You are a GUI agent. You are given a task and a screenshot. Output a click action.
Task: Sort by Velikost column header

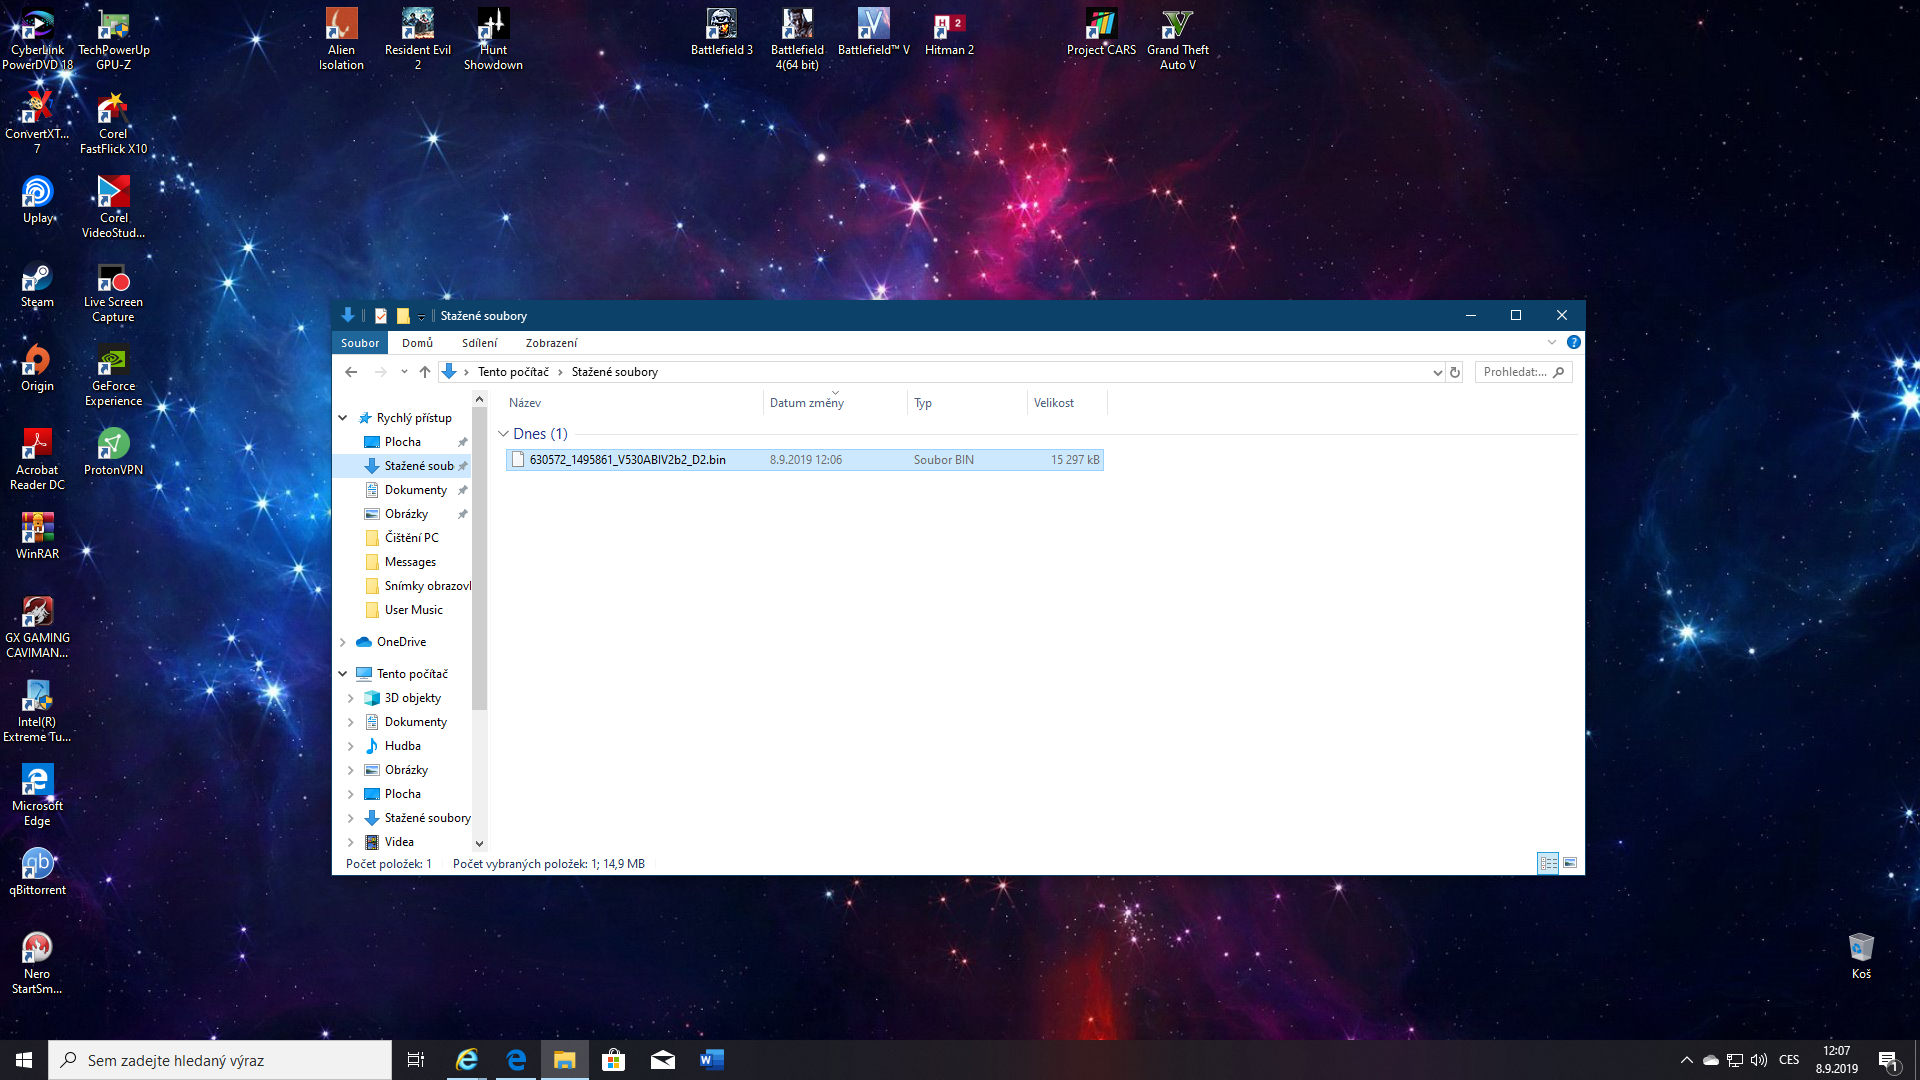click(x=1054, y=403)
